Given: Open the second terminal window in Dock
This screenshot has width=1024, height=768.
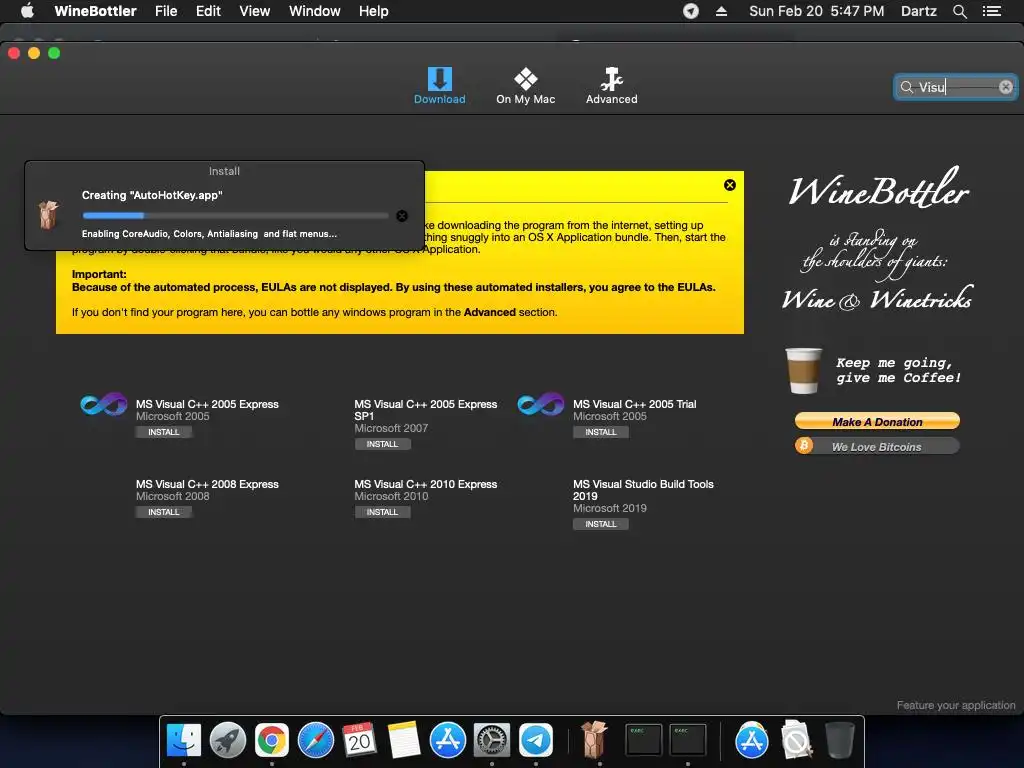Looking at the screenshot, I should coord(688,740).
